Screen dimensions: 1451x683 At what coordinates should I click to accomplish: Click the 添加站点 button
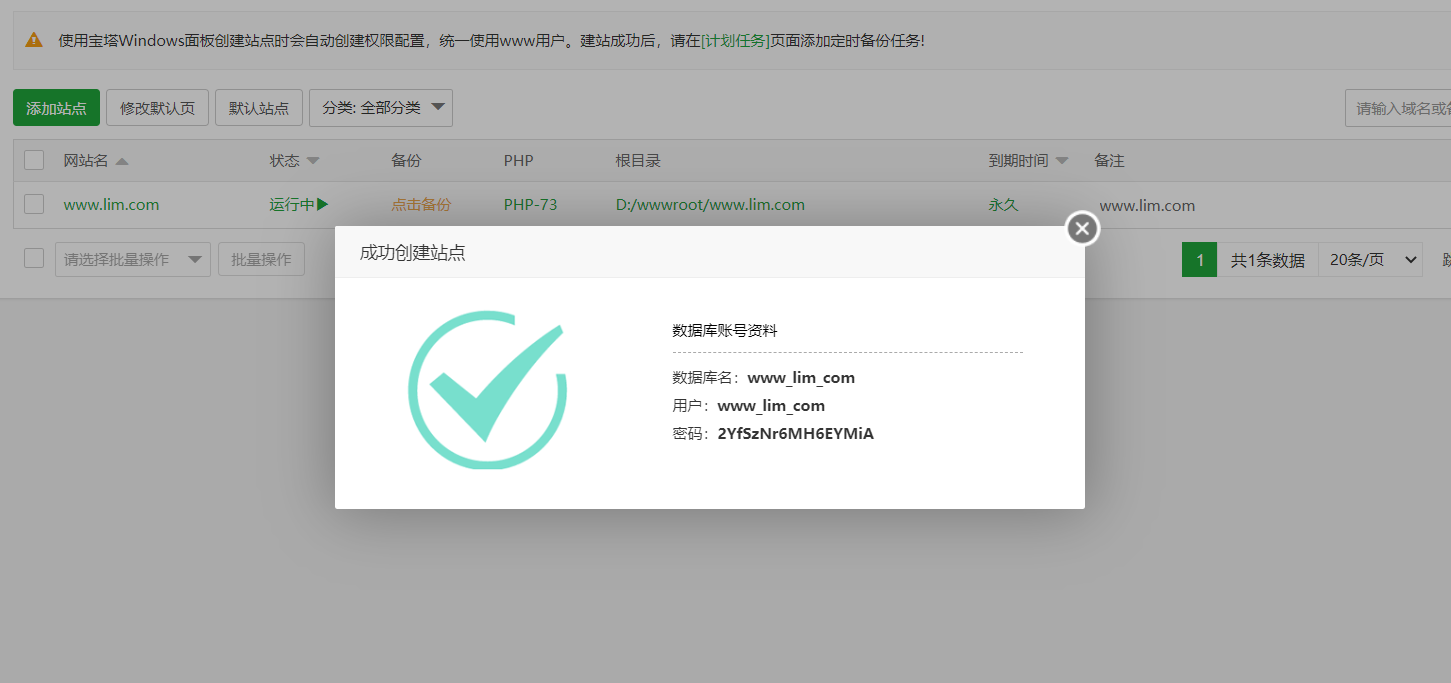(x=56, y=108)
